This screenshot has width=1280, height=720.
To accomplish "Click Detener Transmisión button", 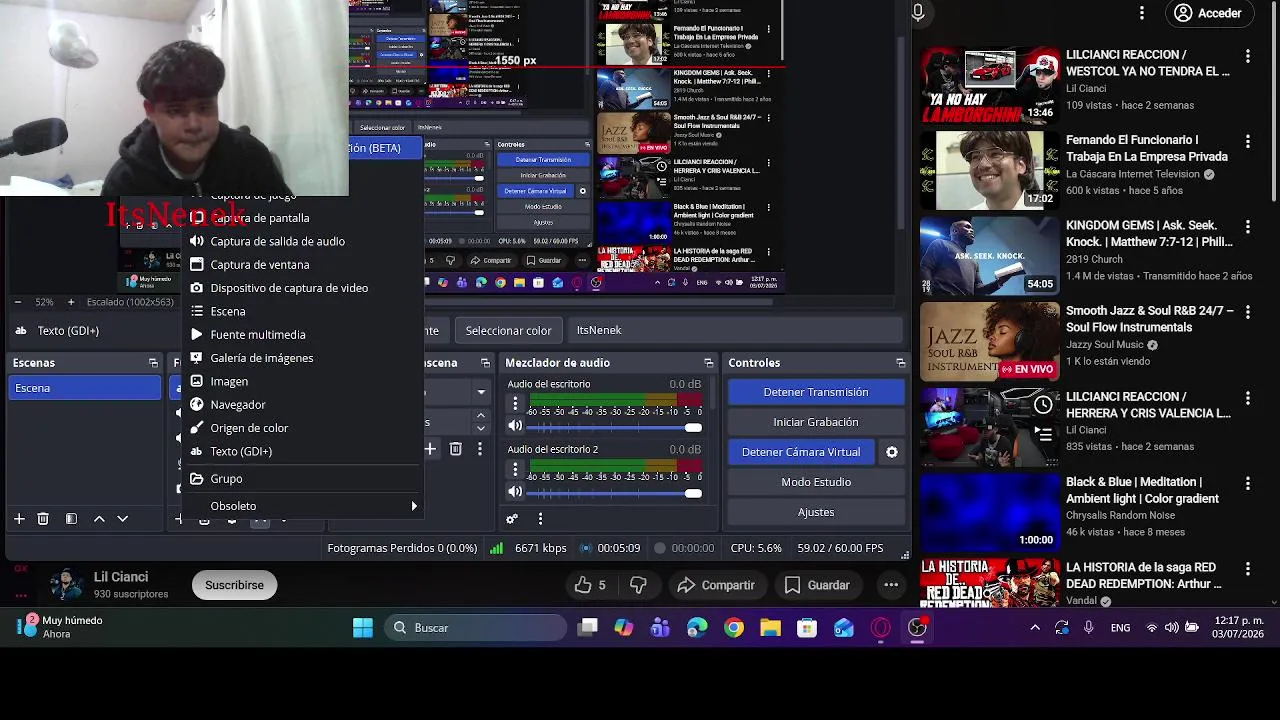I will (x=816, y=392).
